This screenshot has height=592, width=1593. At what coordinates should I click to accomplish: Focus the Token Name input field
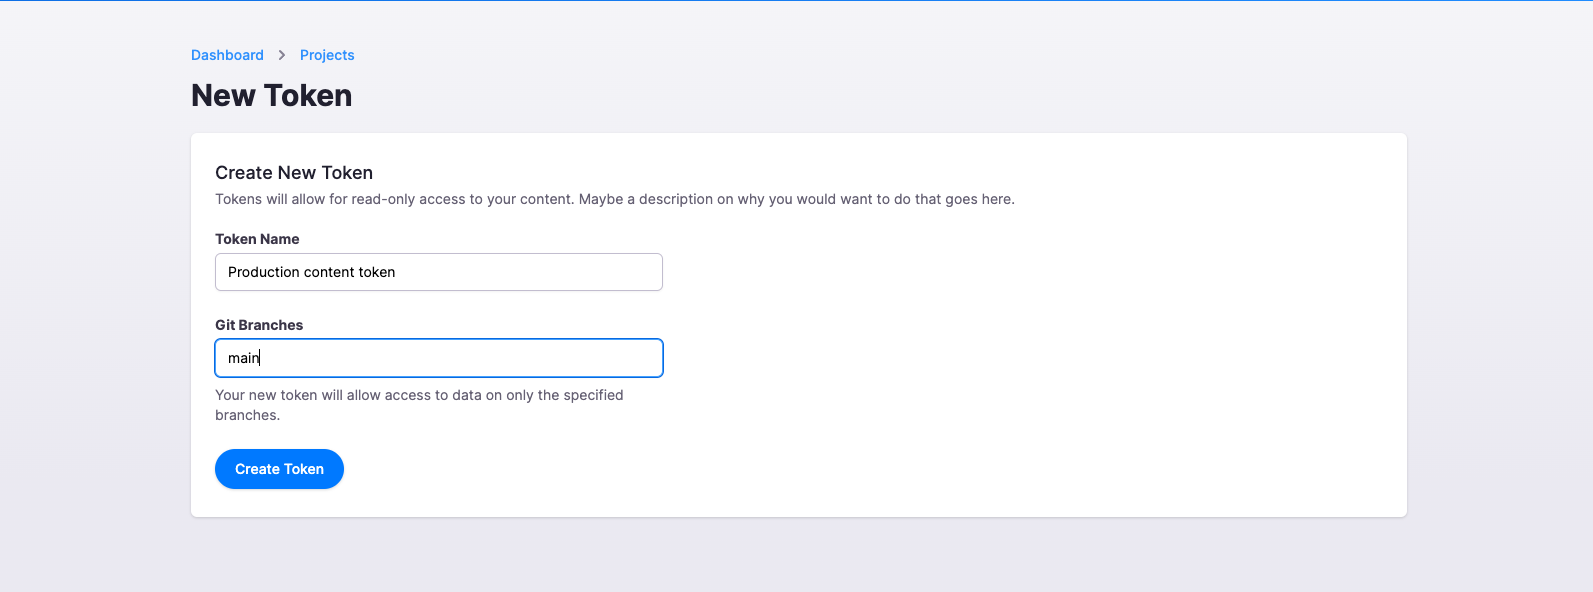(438, 272)
